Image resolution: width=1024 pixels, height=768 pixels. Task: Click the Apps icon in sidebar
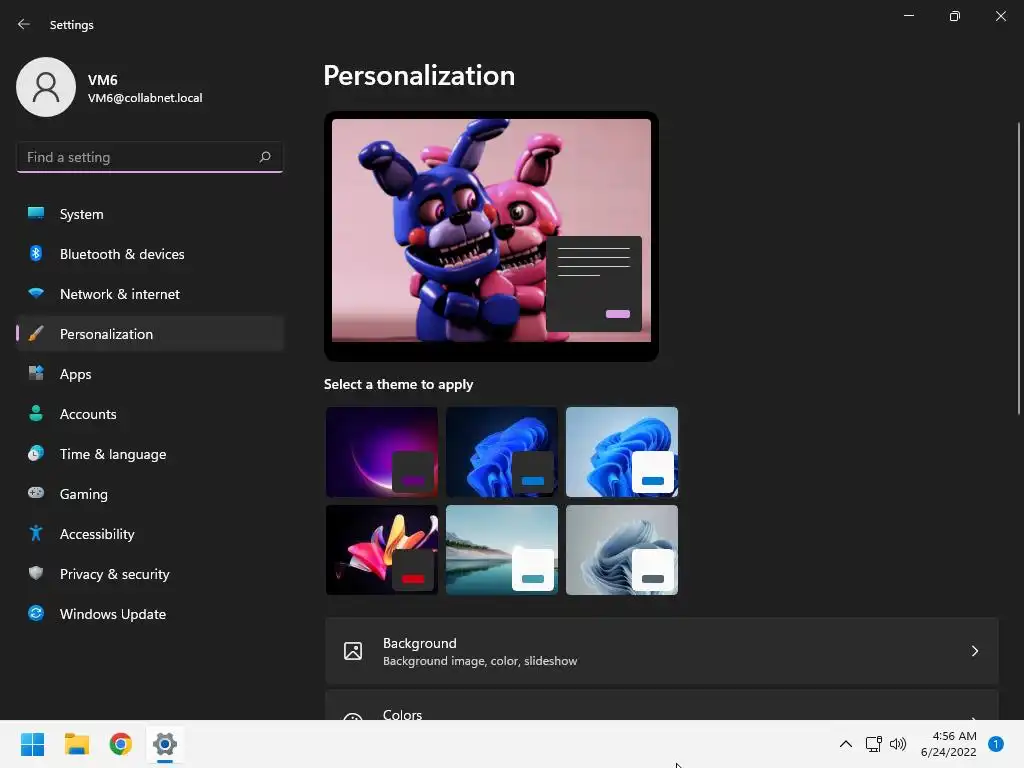pos(36,374)
